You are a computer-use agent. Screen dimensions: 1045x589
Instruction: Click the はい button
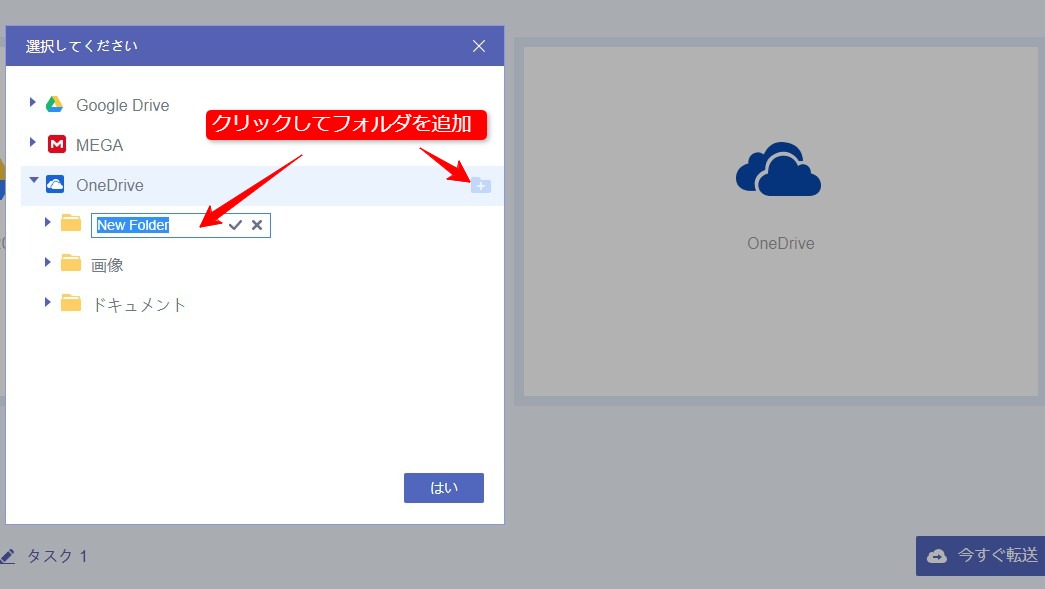[x=444, y=488]
